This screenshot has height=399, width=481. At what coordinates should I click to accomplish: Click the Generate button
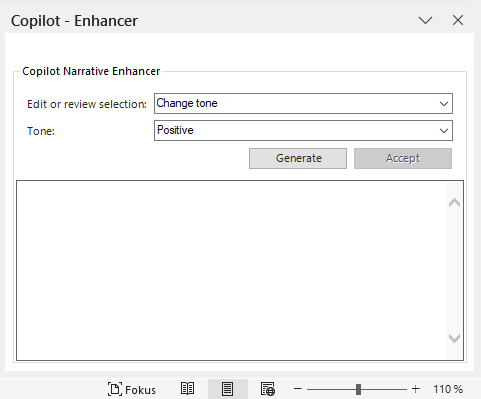pos(298,158)
